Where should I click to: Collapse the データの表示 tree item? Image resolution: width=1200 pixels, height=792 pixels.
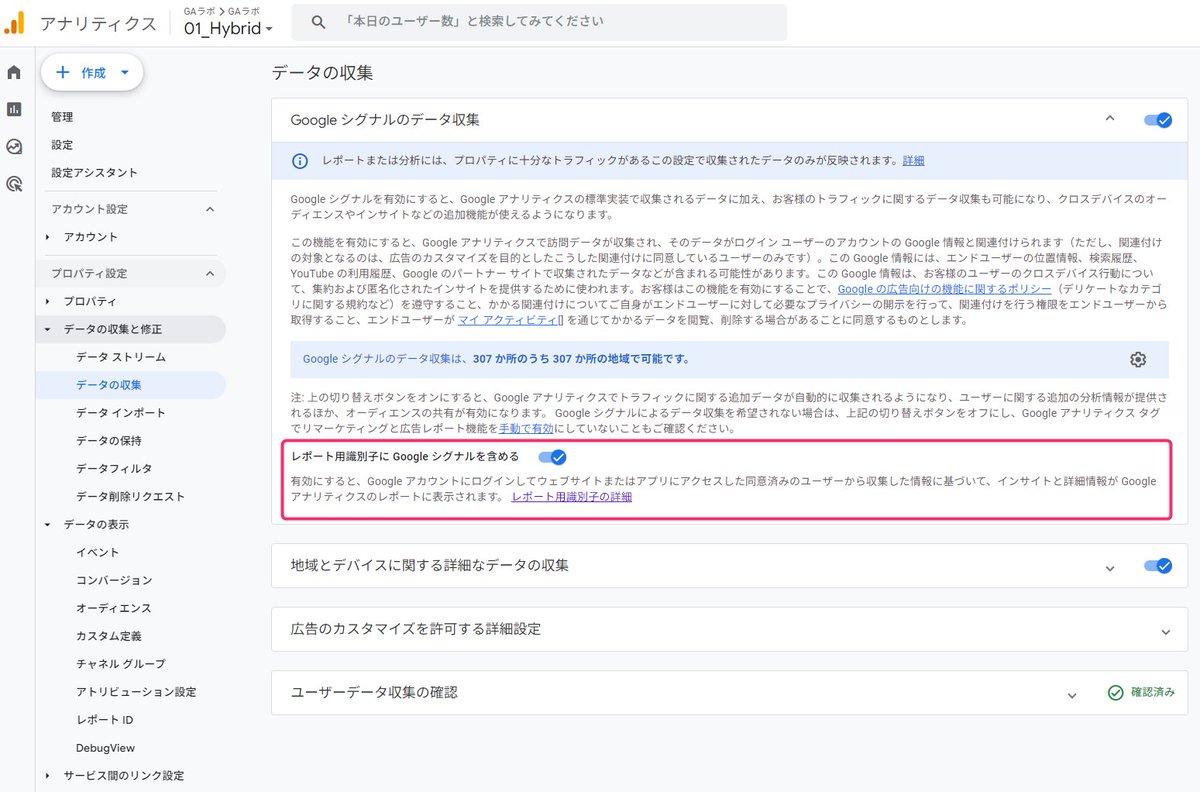[48, 524]
